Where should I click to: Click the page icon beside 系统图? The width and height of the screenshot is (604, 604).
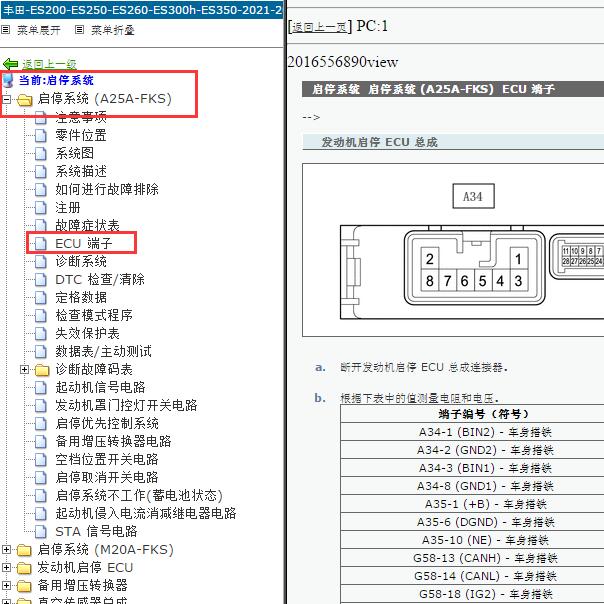pos(41,154)
